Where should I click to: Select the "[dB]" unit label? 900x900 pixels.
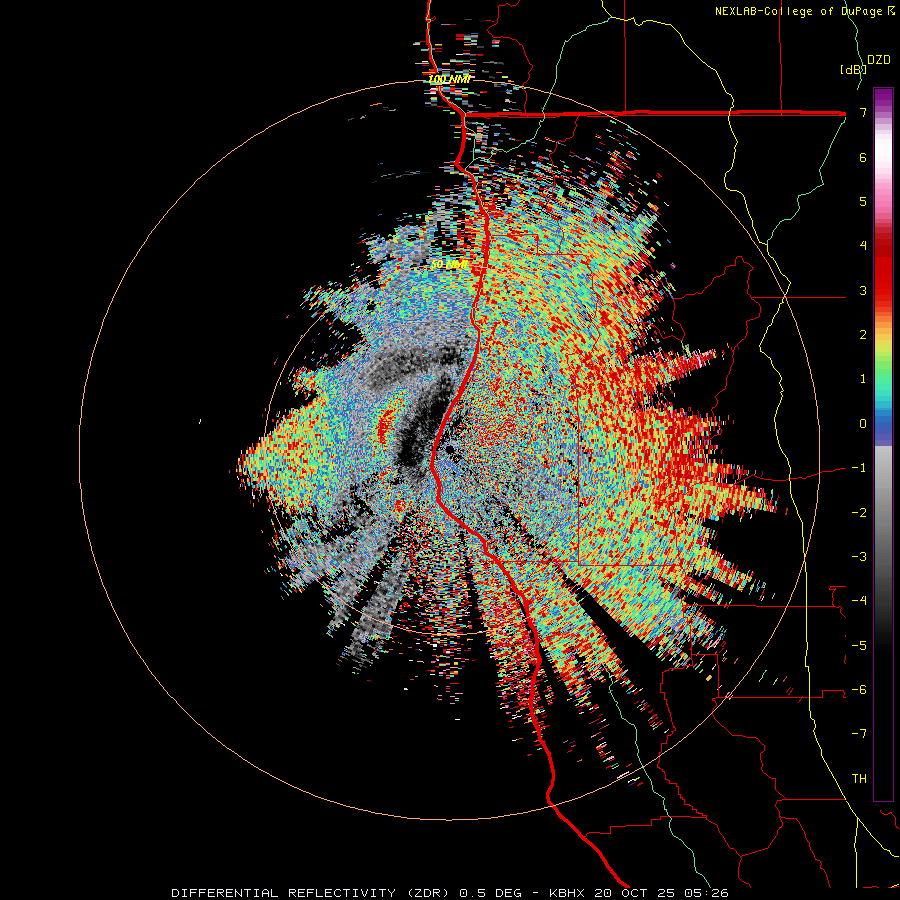click(853, 69)
